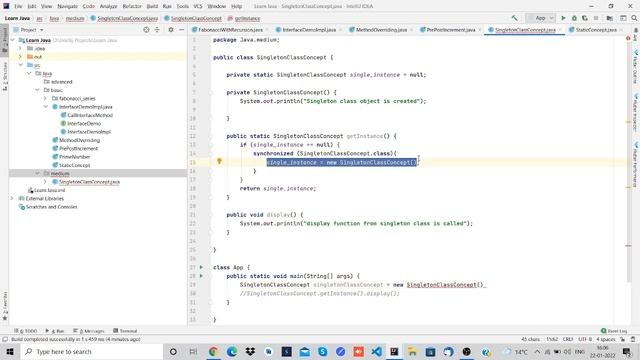Click the red error indicator atop editor
Screen dimensions: 640x360
pyautogui.click(x=628, y=38)
